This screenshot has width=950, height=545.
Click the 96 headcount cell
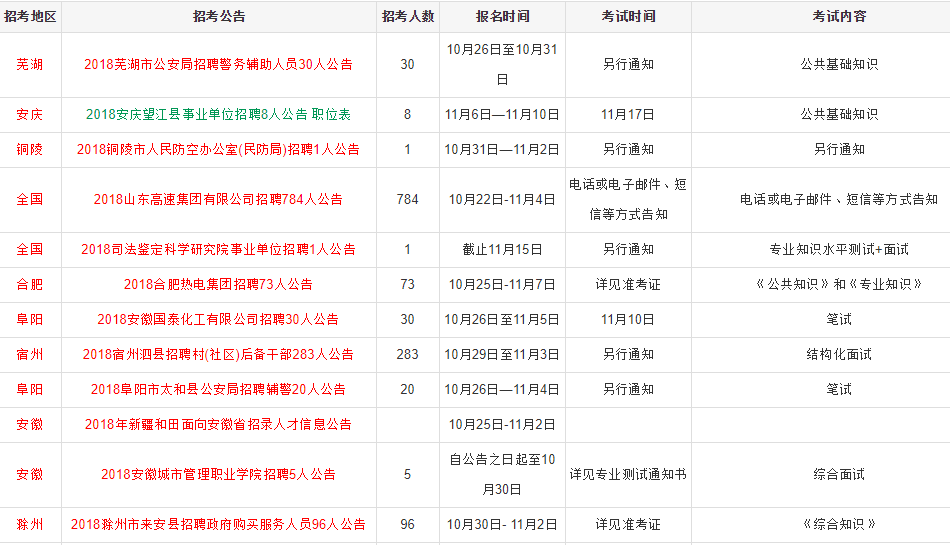coord(408,524)
